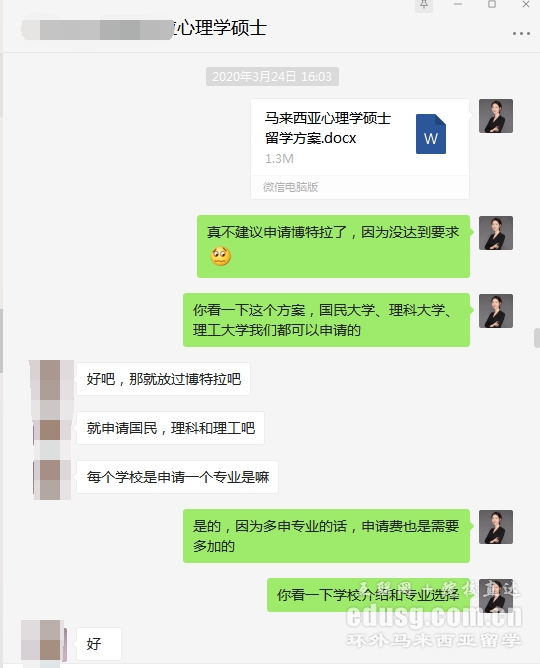This screenshot has height=668, width=540.
Task: Click the blurred avatar beside 就申请国民 message
Action: [x=52, y=429]
